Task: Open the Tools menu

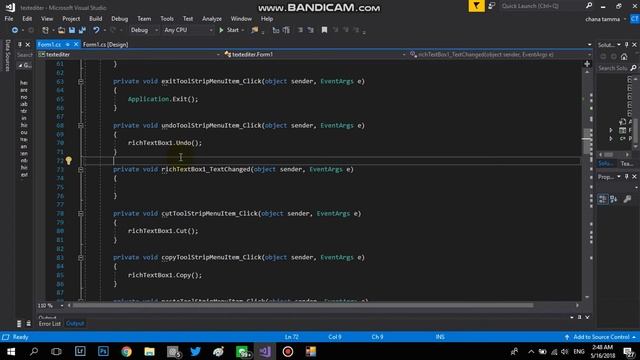Action: click(167, 19)
